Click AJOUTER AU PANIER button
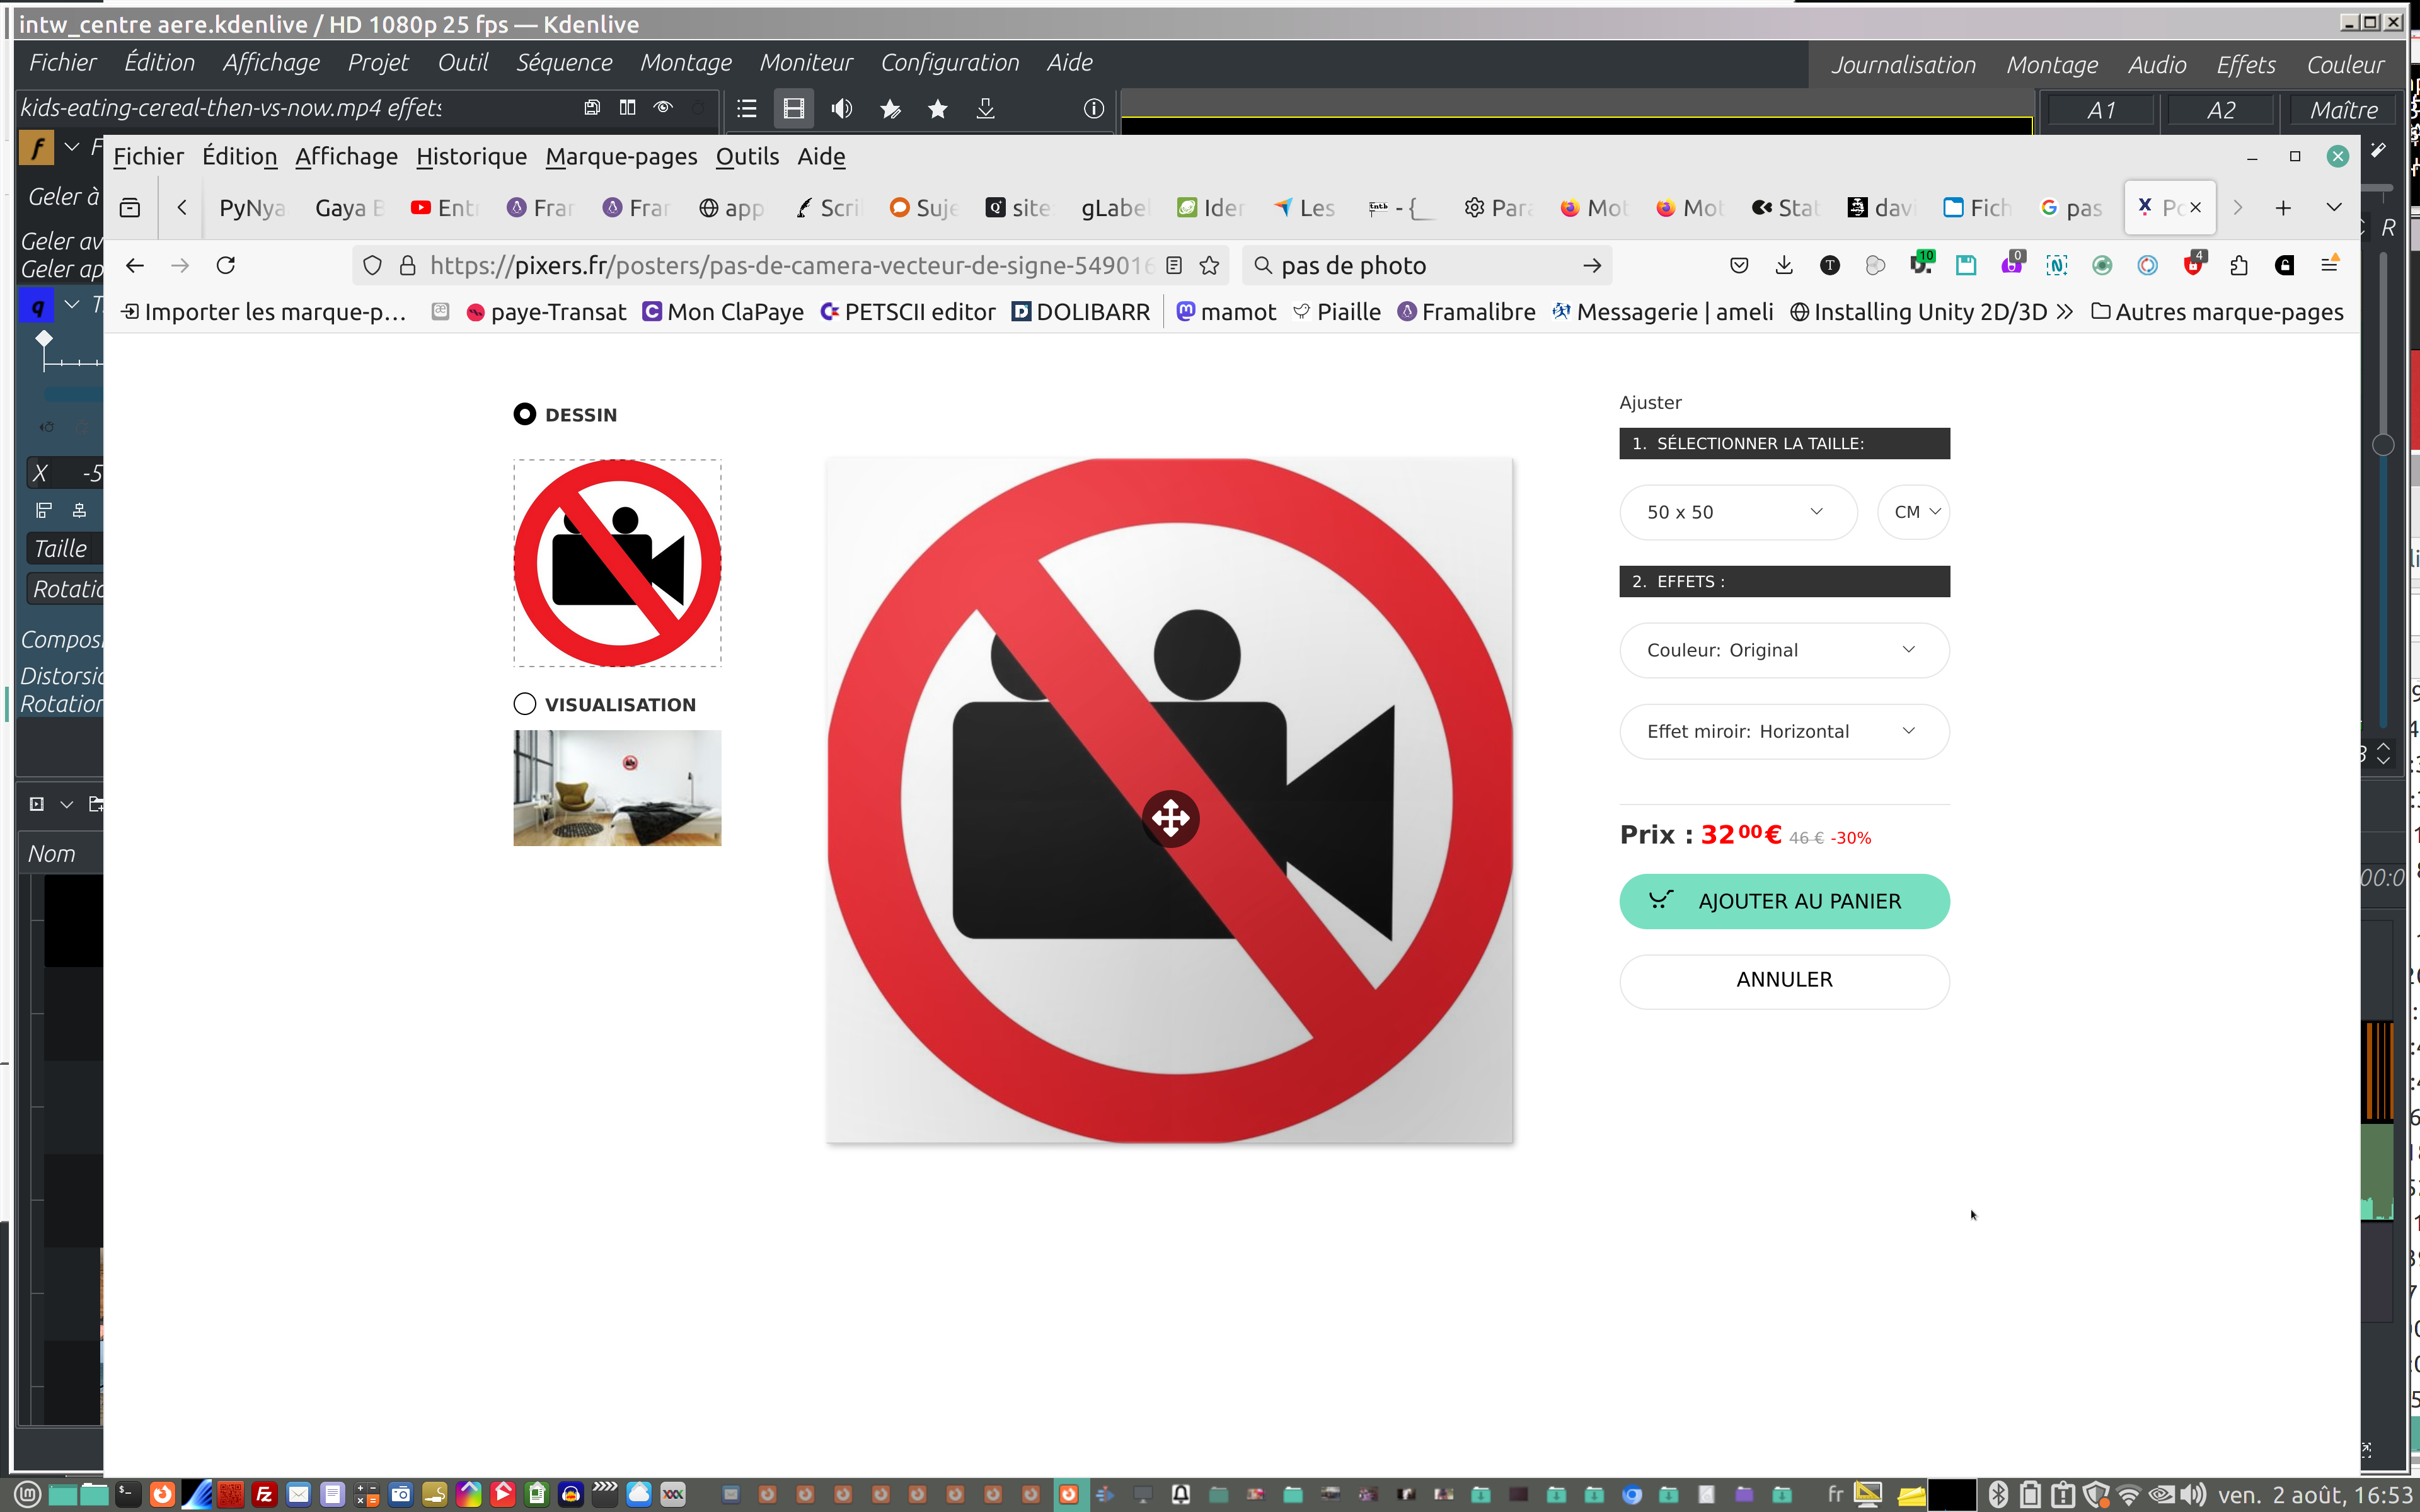This screenshot has height=1512, width=2420. click(1783, 901)
